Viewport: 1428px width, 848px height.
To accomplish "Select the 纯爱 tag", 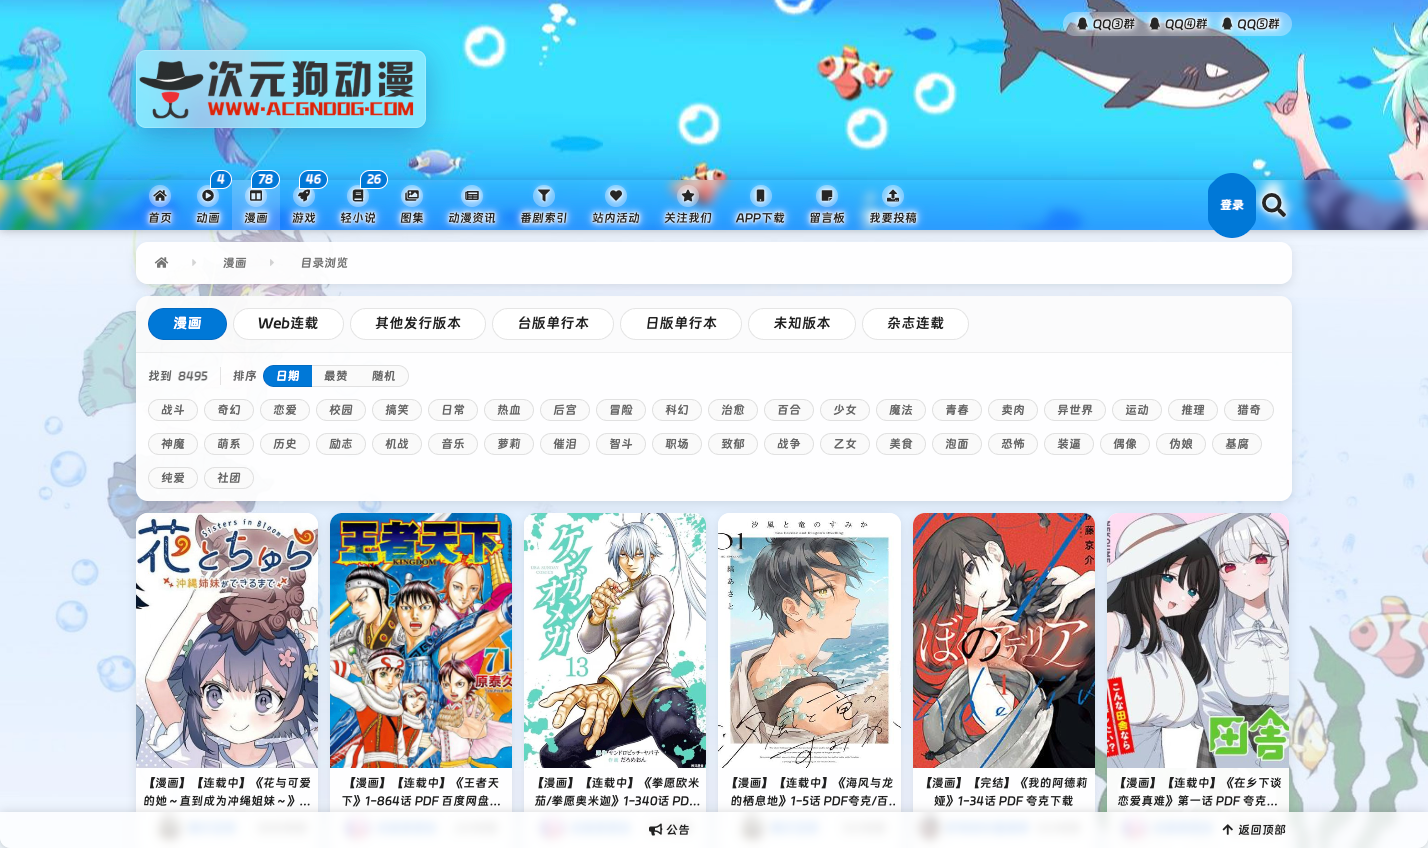I will (173, 478).
